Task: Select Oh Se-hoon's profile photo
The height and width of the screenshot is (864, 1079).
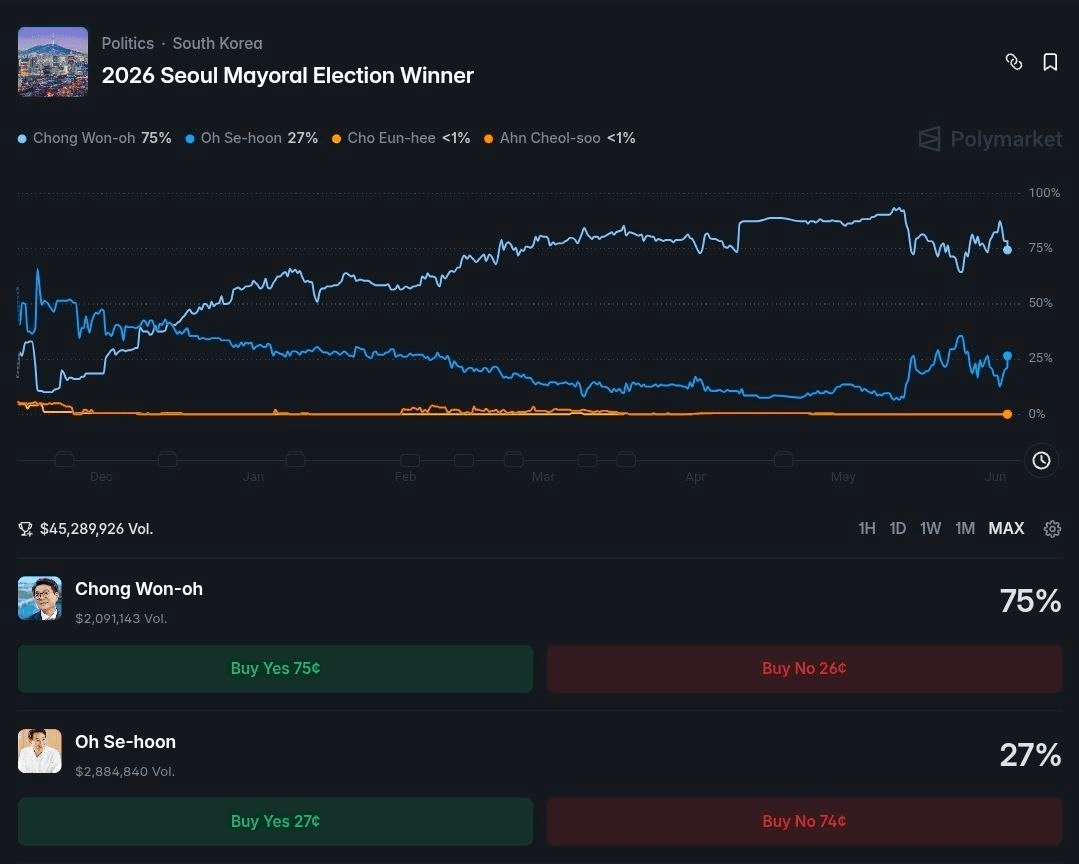Action: (40, 751)
